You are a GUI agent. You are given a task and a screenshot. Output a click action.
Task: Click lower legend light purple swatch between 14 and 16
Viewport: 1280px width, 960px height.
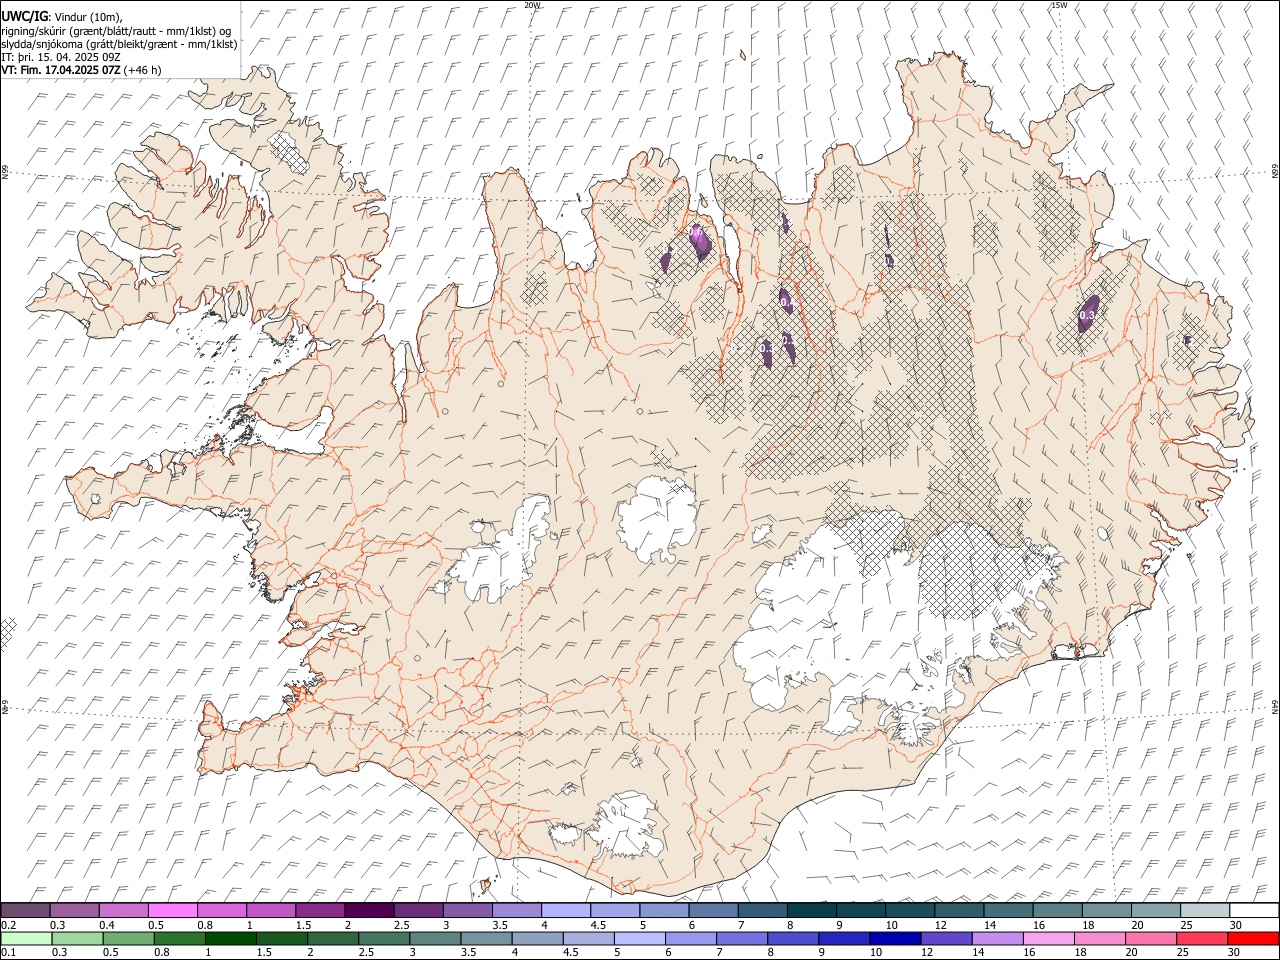click(998, 938)
